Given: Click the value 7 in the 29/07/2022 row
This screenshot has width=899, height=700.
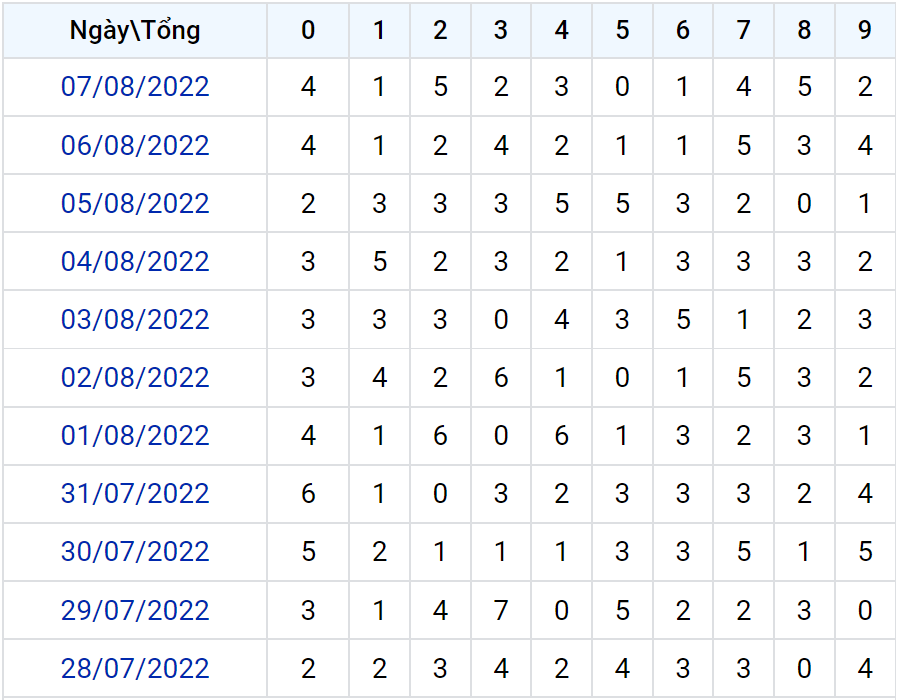Looking at the screenshot, I should [501, 610].
